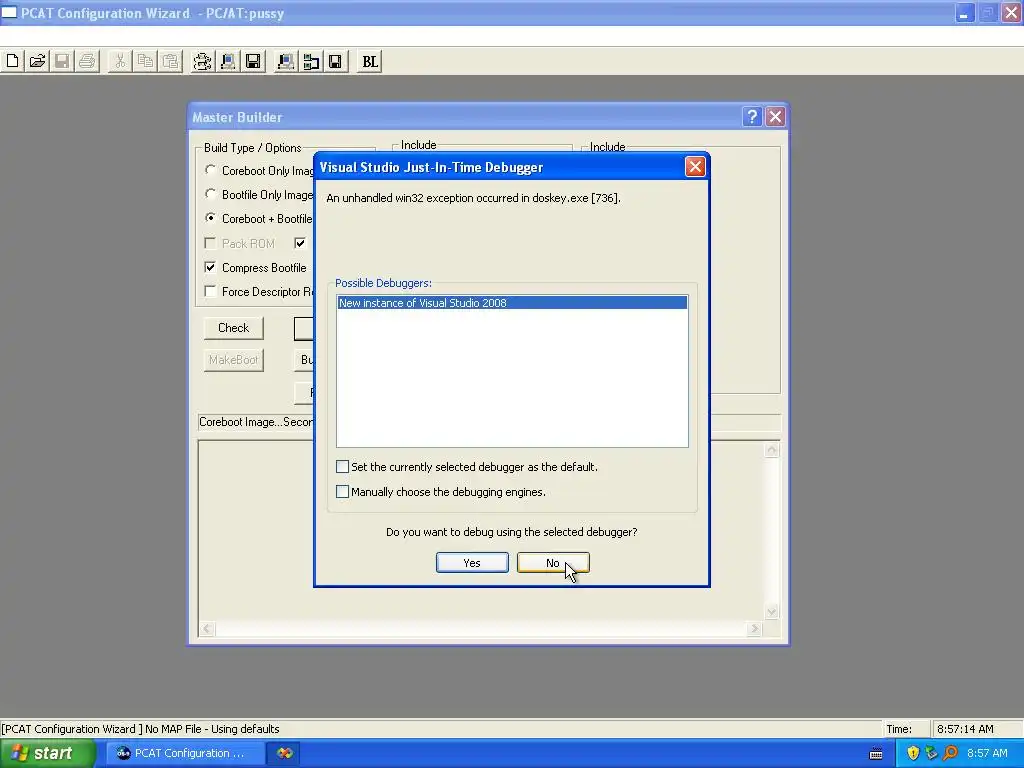This screenshot has height=768, width=1024.
Task: Enable the Force Descriptor checkbox
Action: click(210, 291)
